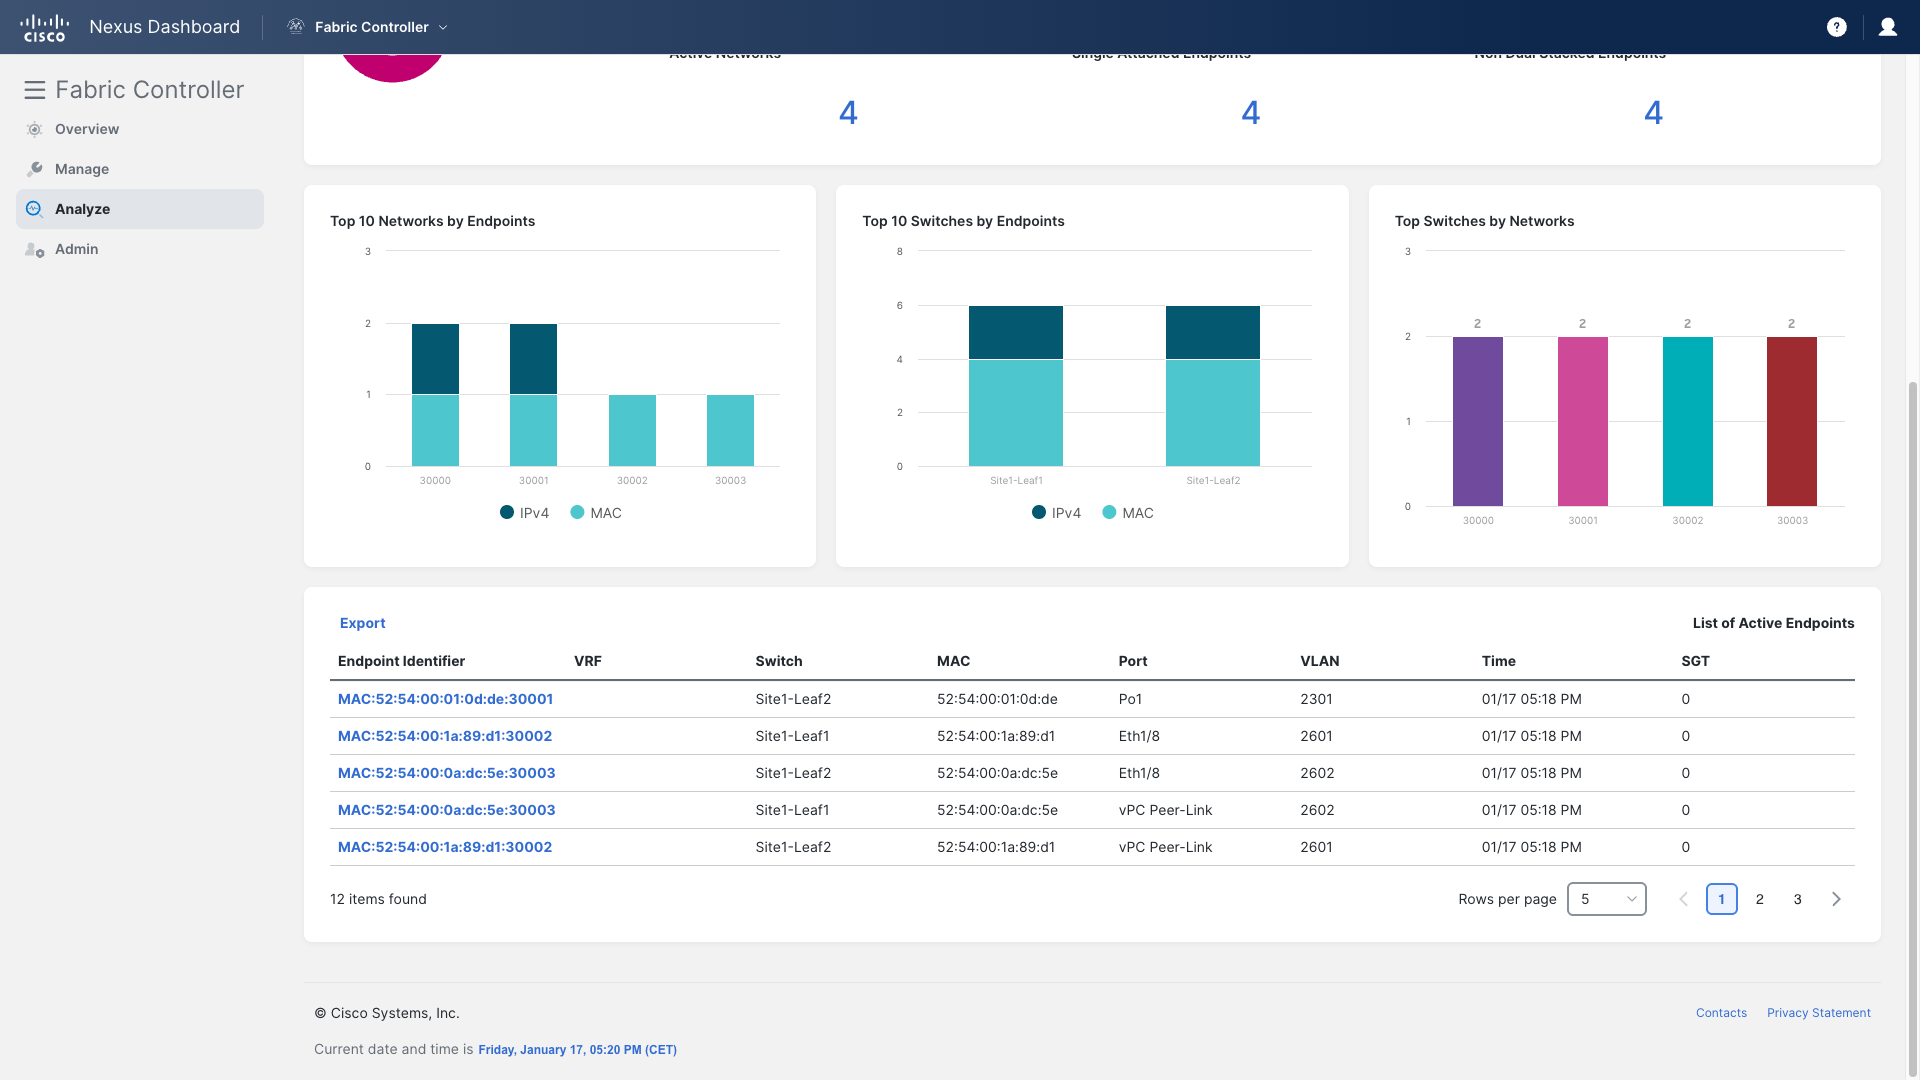Viewport: 1920px width, 1080px height.
Task: Click the purple 30000 bar in Top Switches by Networks
Action: 1478,421
